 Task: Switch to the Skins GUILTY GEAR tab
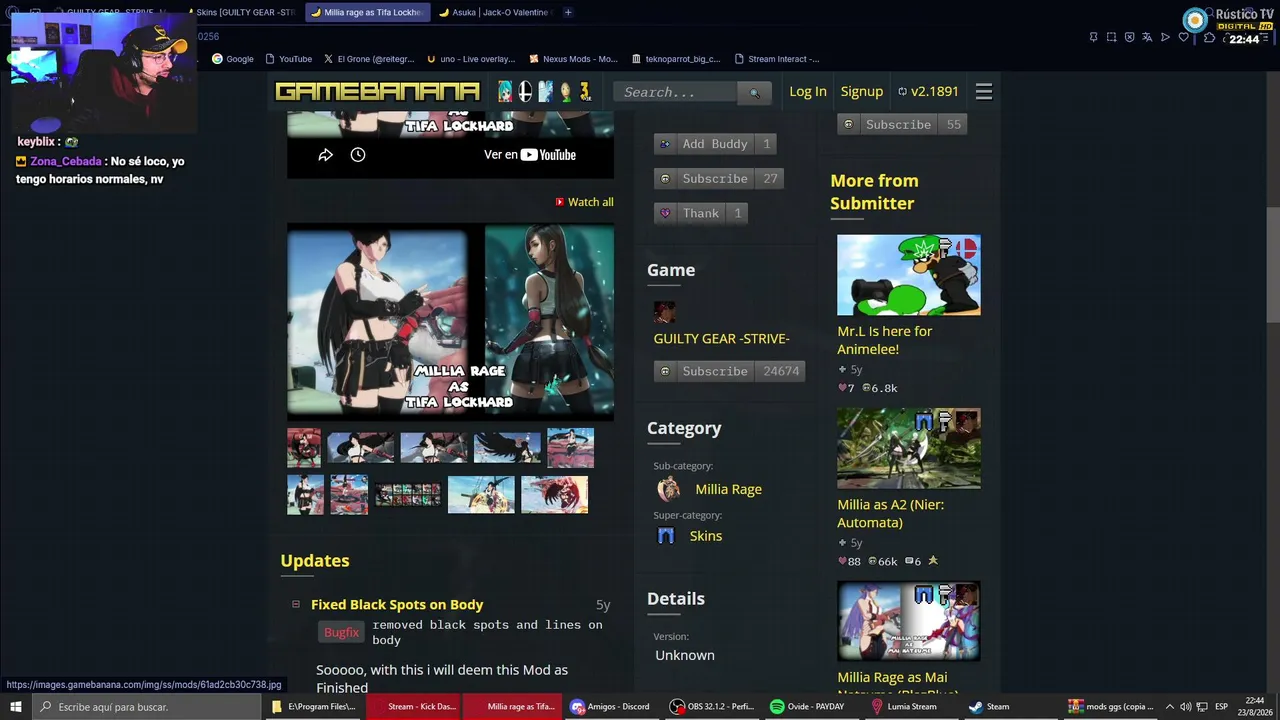[x=245, y=12]
